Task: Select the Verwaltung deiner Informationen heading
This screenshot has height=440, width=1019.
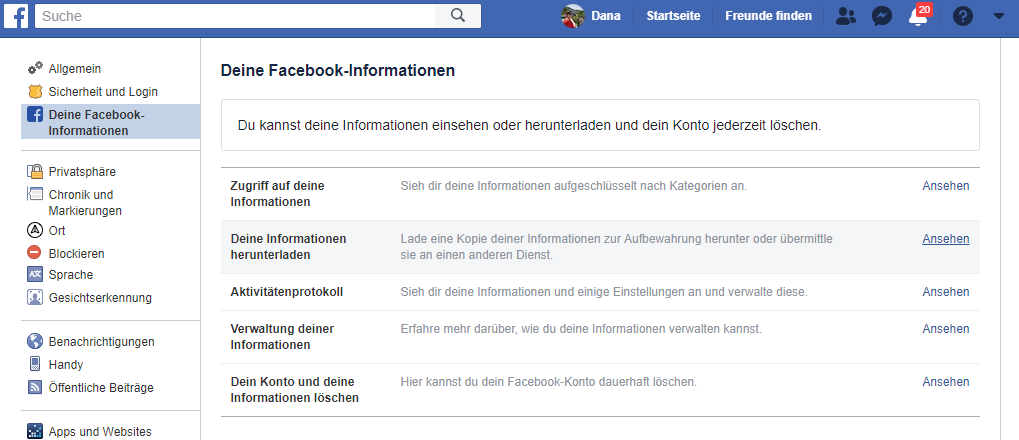Action: coord(282,337)
